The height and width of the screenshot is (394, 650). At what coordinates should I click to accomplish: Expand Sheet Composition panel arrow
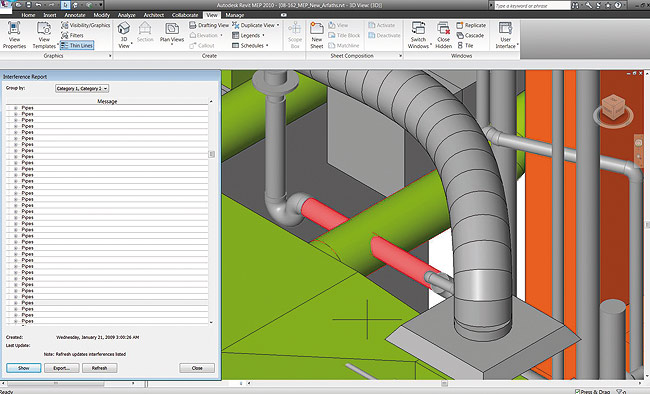[400, 56]
